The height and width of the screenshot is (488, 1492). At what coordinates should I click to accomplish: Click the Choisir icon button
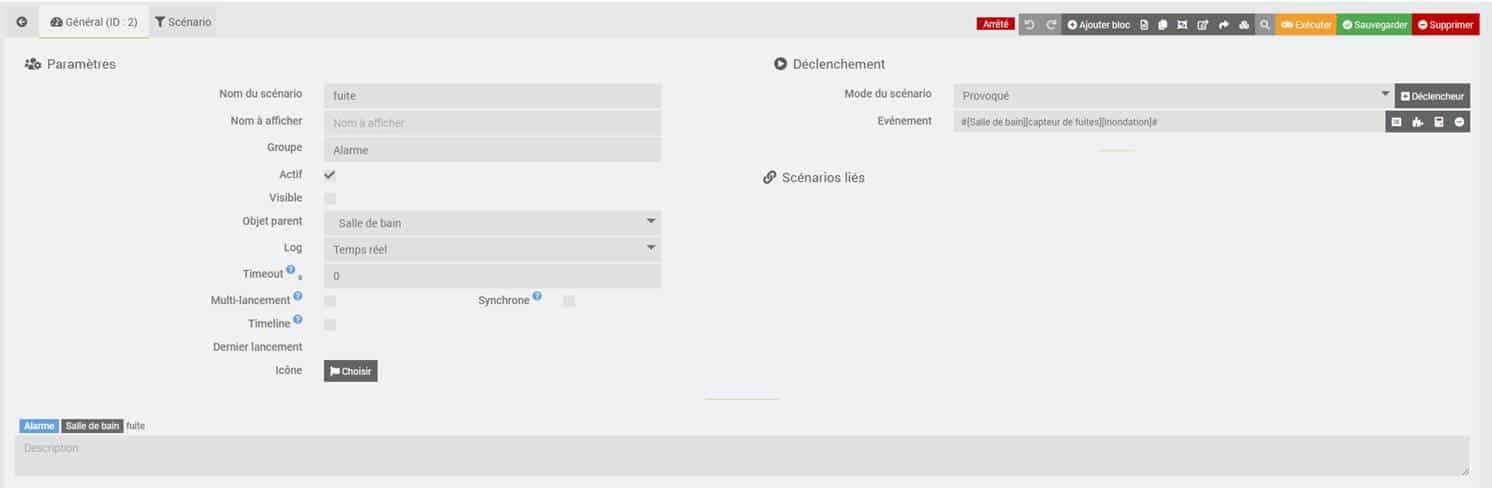pos(351,371)
